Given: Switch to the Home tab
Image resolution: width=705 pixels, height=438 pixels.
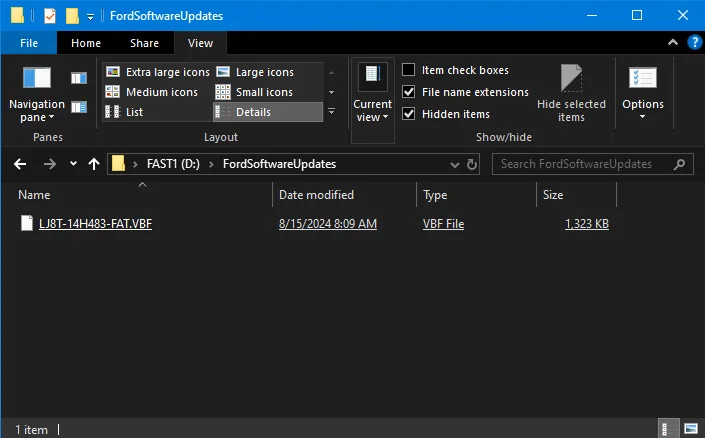Looking at the screenshot, I should (86, 43).
